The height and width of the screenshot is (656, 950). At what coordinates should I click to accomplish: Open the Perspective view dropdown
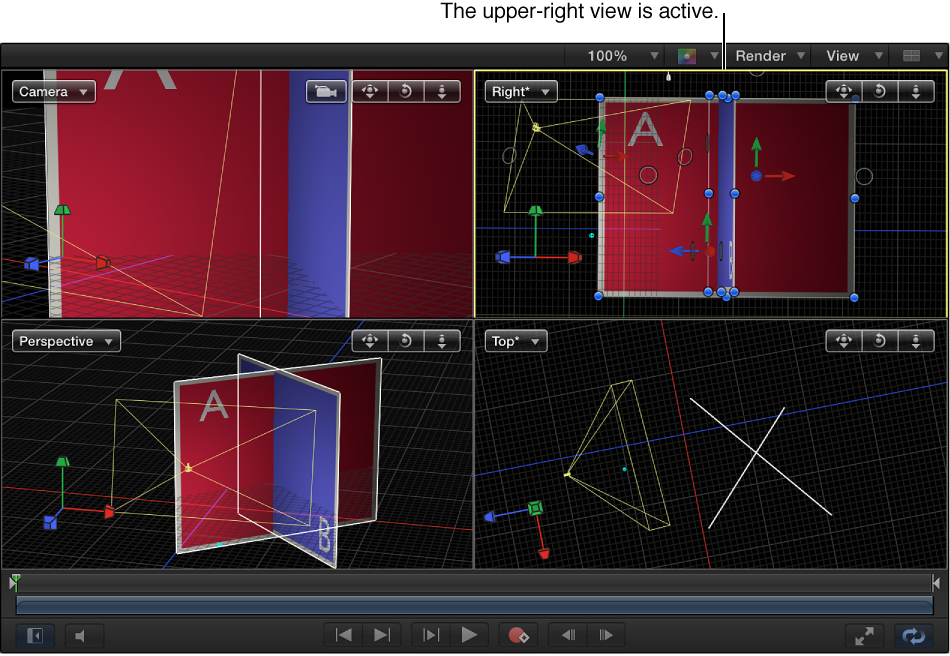pyautogui.click(x=65, y=341)
